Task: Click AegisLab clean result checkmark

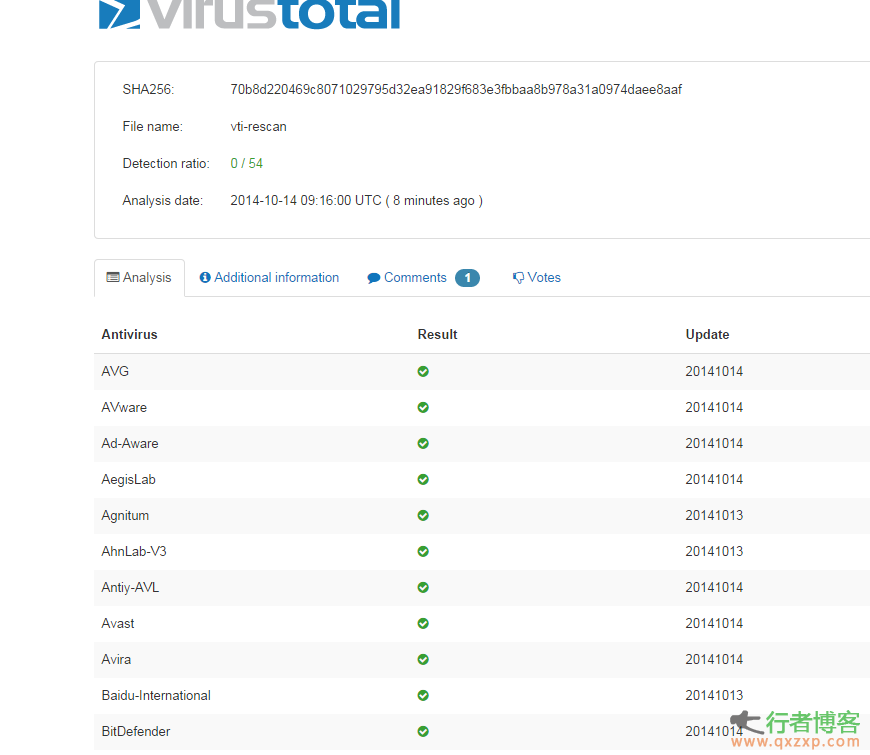Action: [x=423, y=480]
